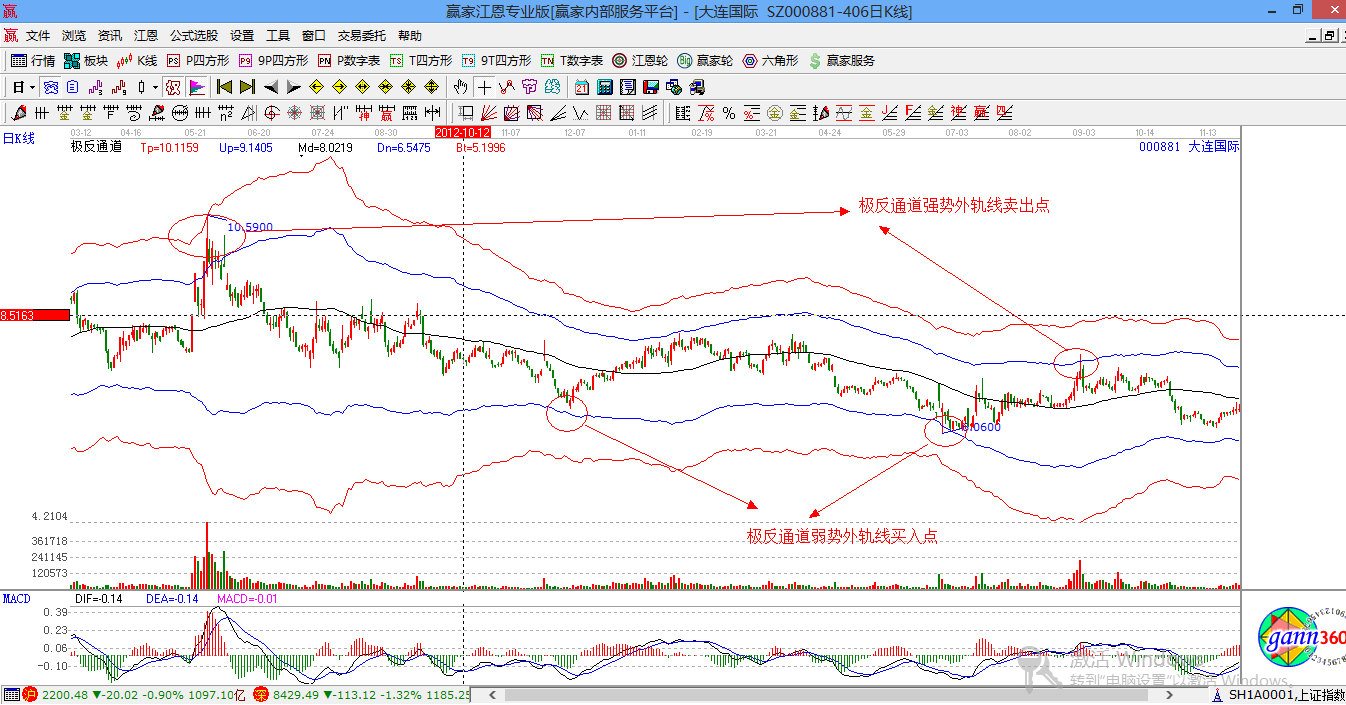Click the 板块 sector button
This screenshot has height=705, width=1346.
[x=86, y=61]
